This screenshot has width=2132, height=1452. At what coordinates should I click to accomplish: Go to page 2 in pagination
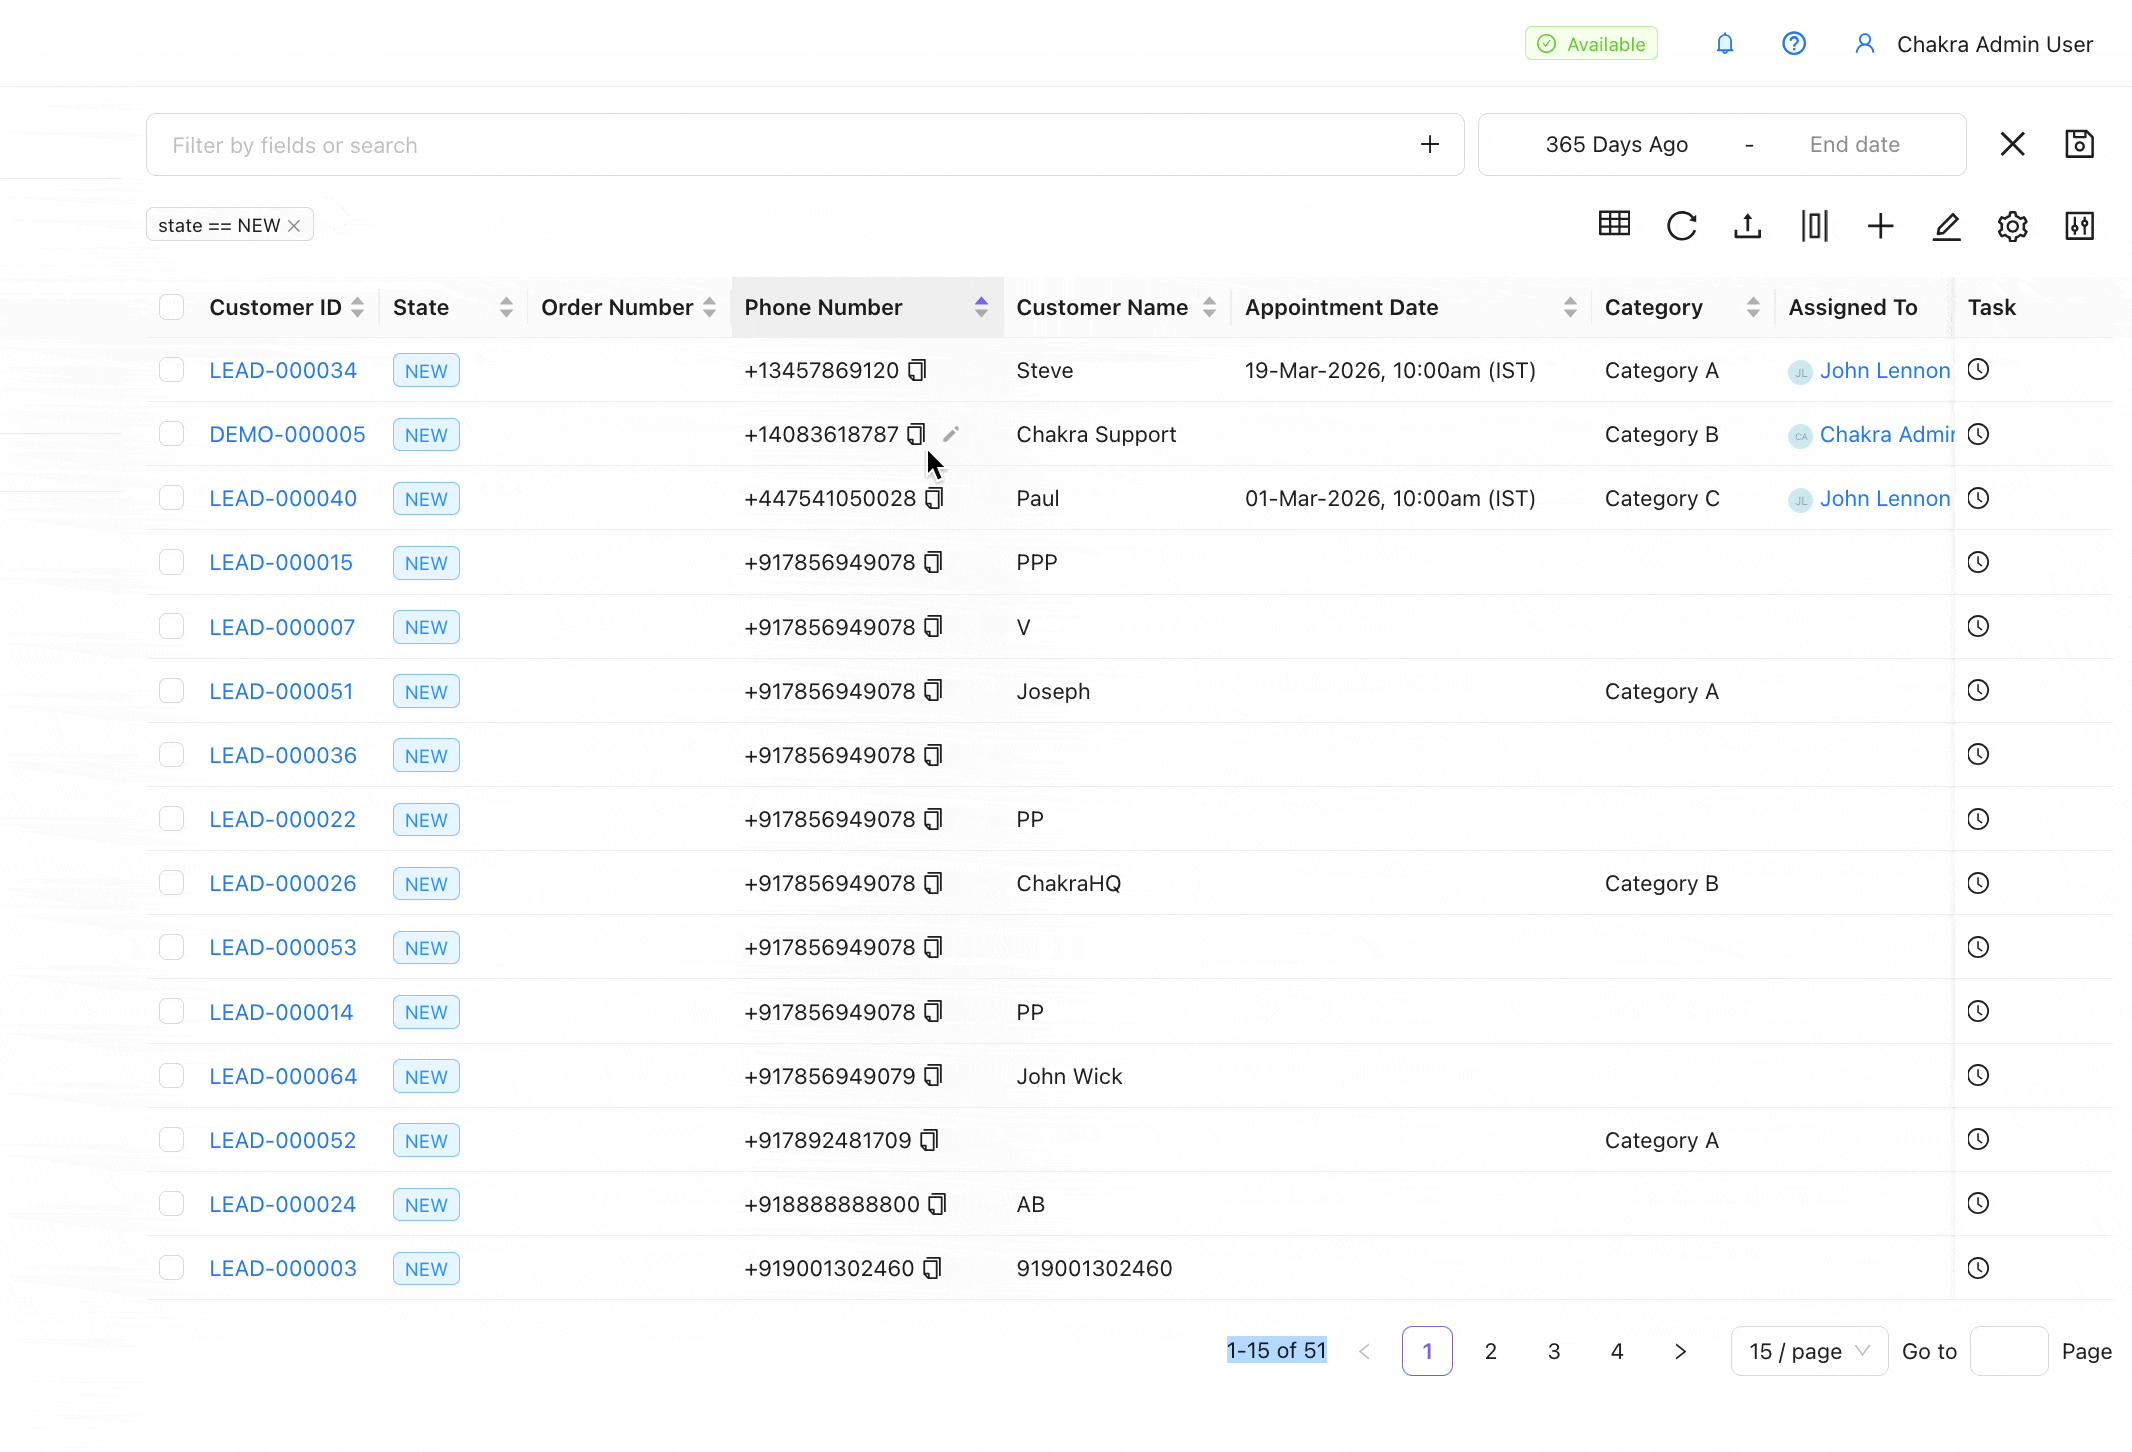point(1490,1351)
